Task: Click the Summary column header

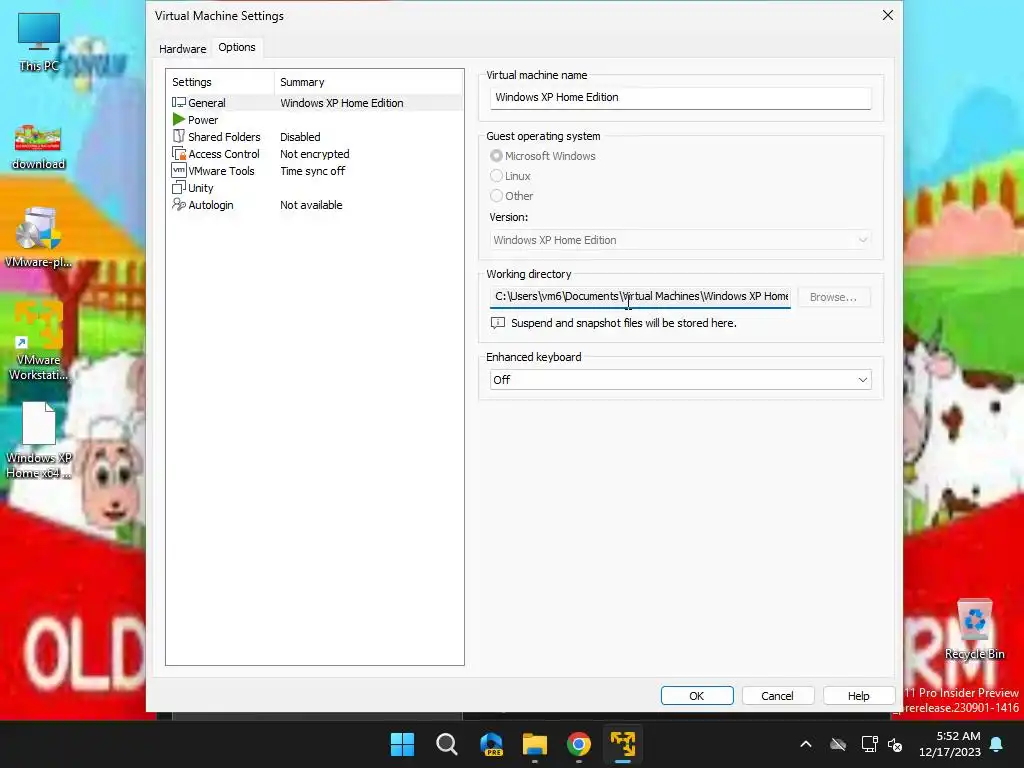Action: [x=368, y=82]
